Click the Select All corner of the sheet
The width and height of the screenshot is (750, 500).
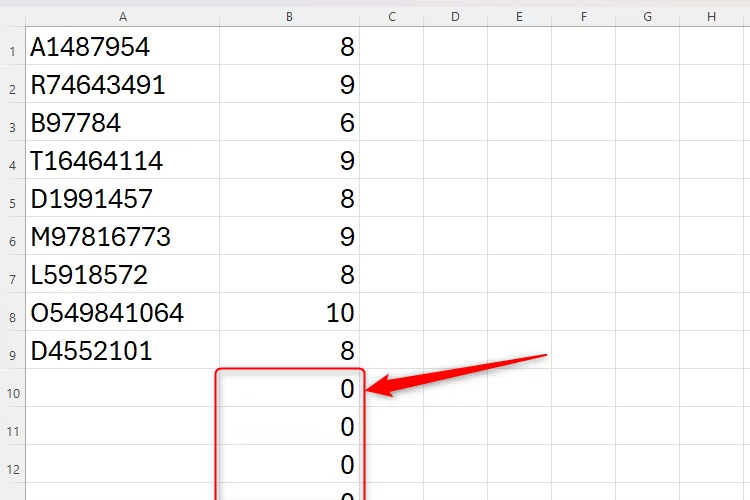[x=13, y=17]
